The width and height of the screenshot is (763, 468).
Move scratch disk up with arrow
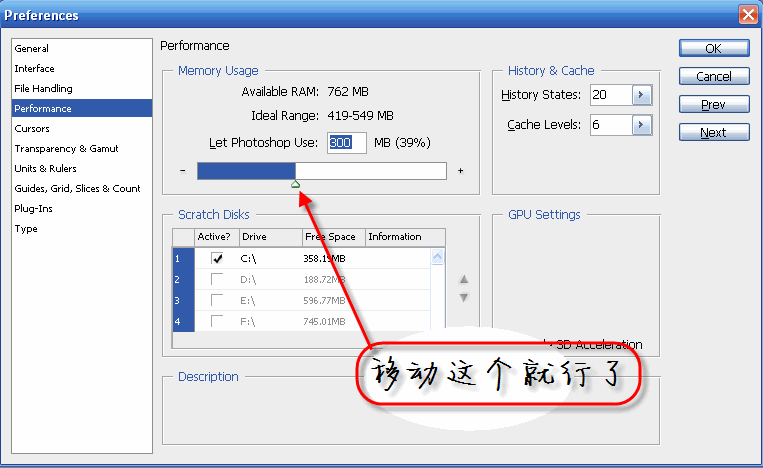(x=464, y=279)
